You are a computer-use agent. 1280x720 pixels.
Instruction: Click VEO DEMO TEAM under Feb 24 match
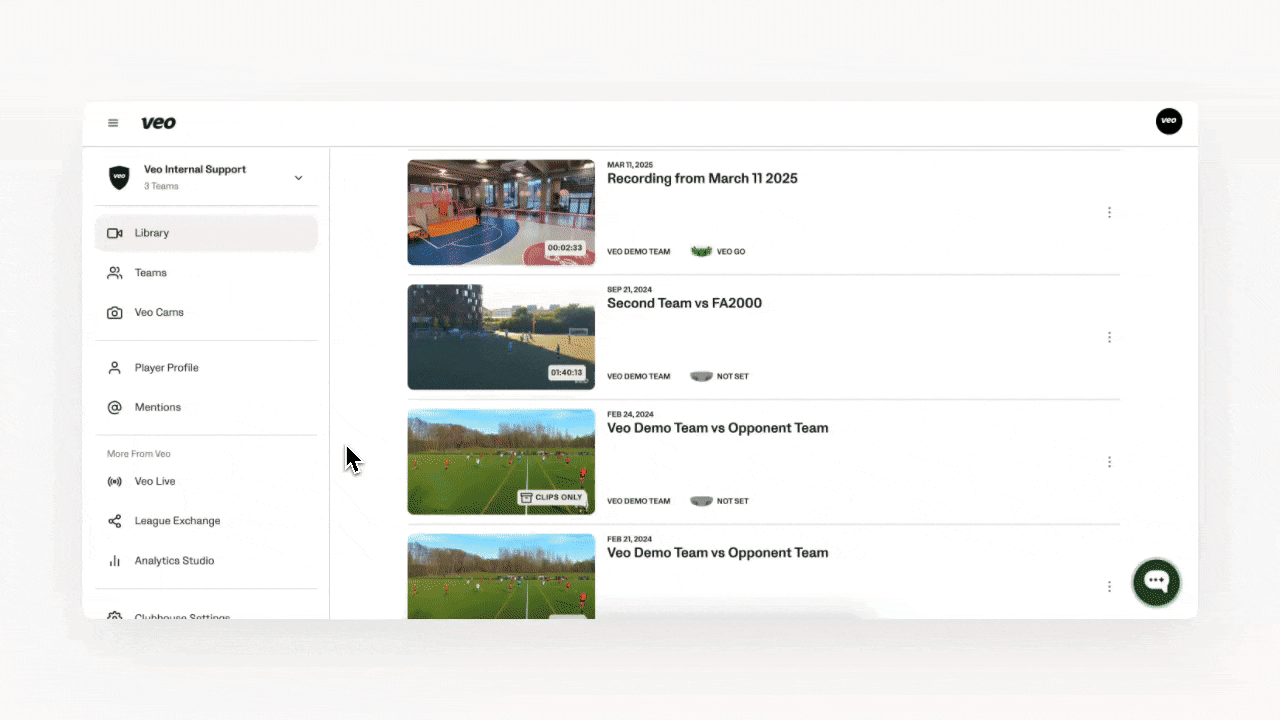[638, 501]
